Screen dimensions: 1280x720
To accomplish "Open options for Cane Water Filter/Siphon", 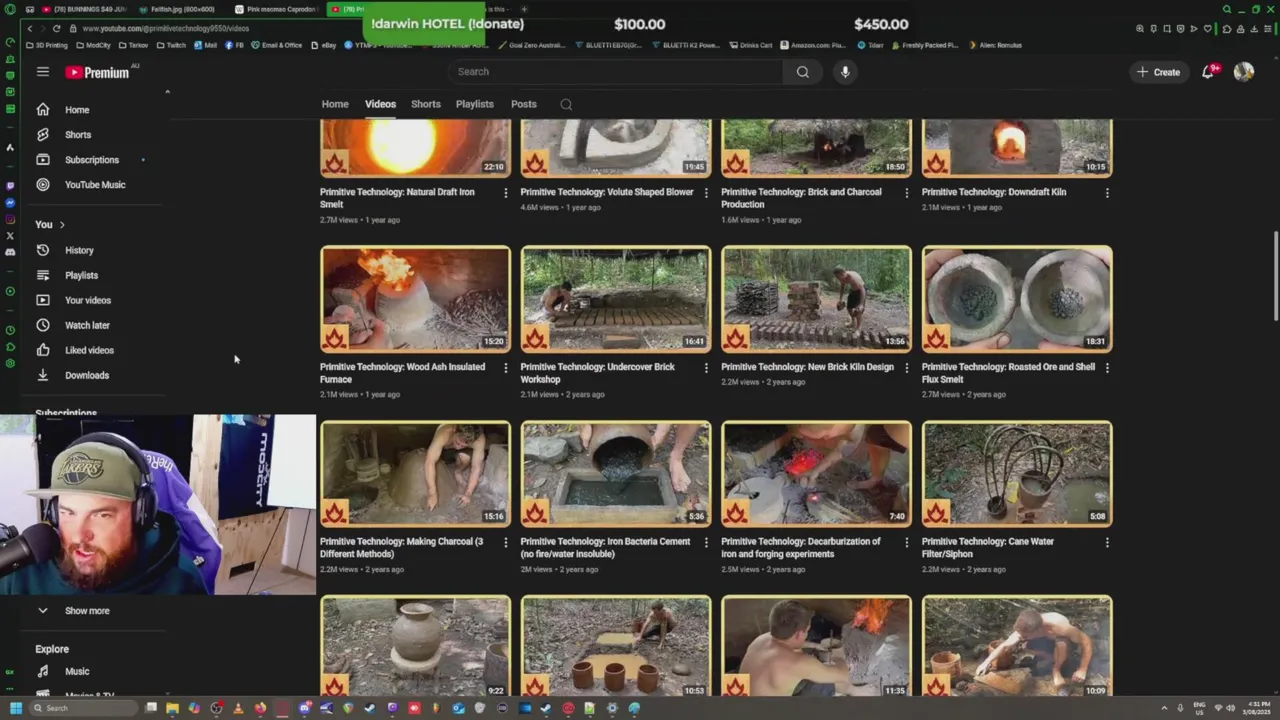I will [x=1107, y=543].
